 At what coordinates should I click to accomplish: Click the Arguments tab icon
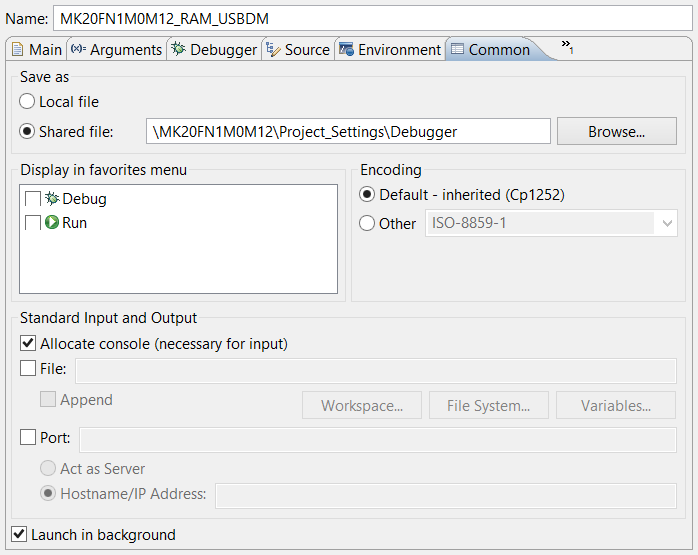[78, 50]
